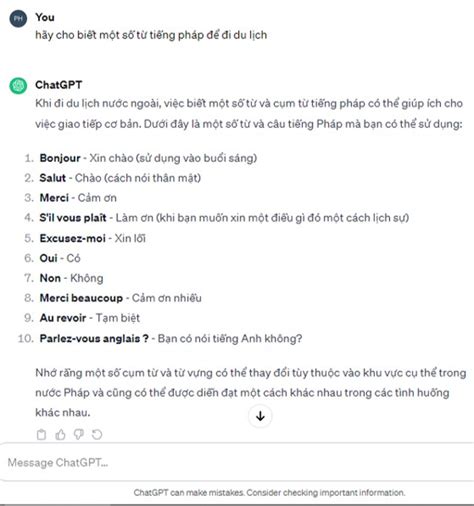Click the green ChatGPT logo avatar
Image resolution: width=474 pixels, height=506 pixels.
18,86
